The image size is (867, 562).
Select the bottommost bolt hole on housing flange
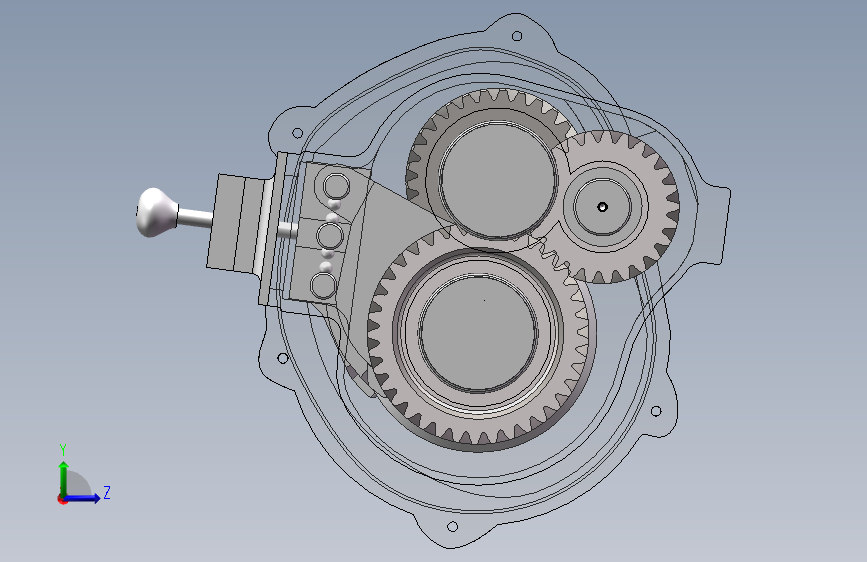tap(452, 526)
